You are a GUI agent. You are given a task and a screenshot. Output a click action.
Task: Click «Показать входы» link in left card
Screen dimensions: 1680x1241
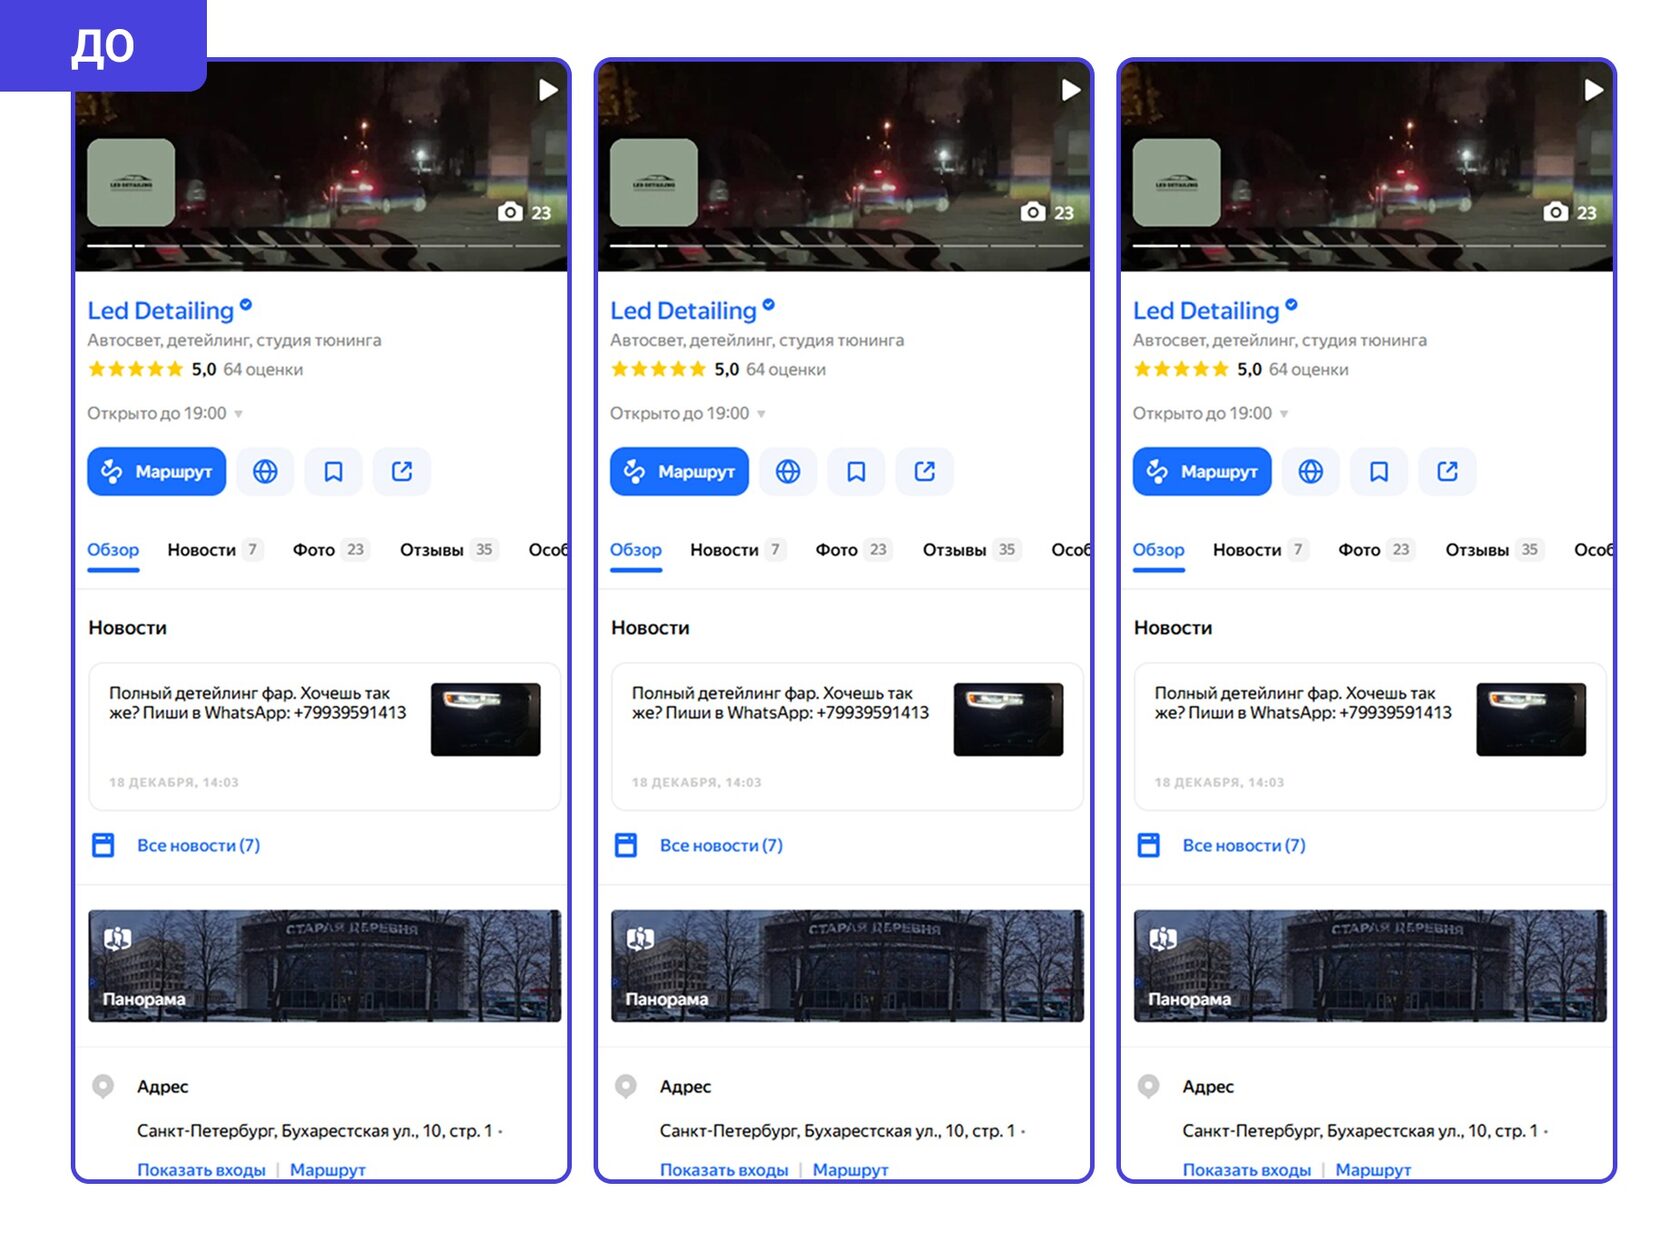click(x=201, y=1169)
